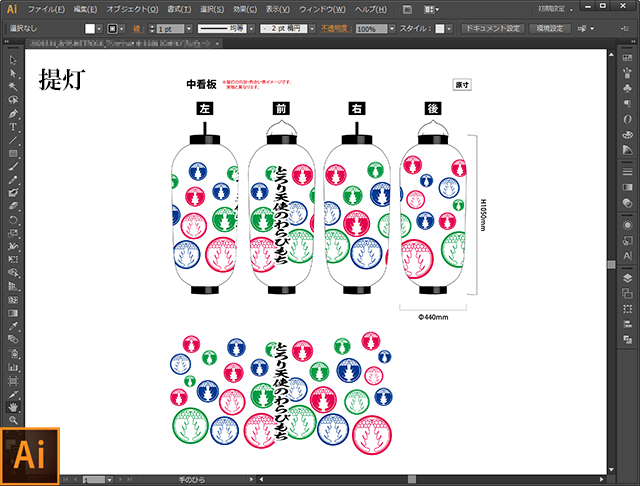Open the Appearance panel icon
The height and width of the screenshot is (486, 640).
[x=627, y=225]
